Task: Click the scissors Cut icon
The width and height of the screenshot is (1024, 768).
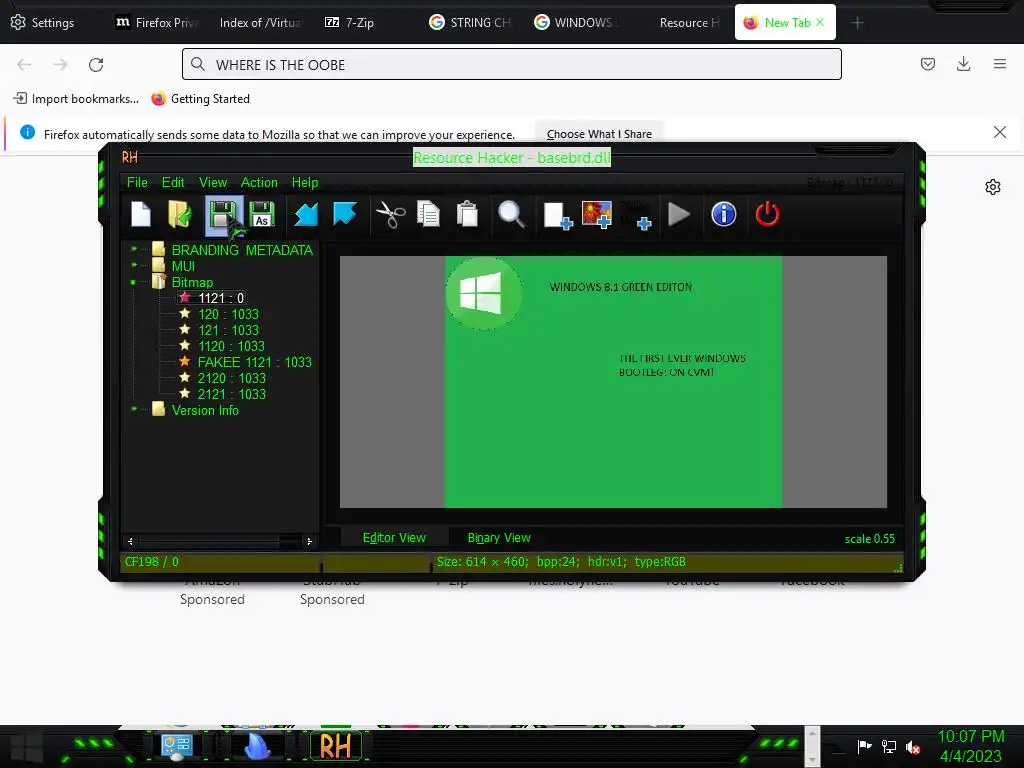Action: [x=391, y=214]
